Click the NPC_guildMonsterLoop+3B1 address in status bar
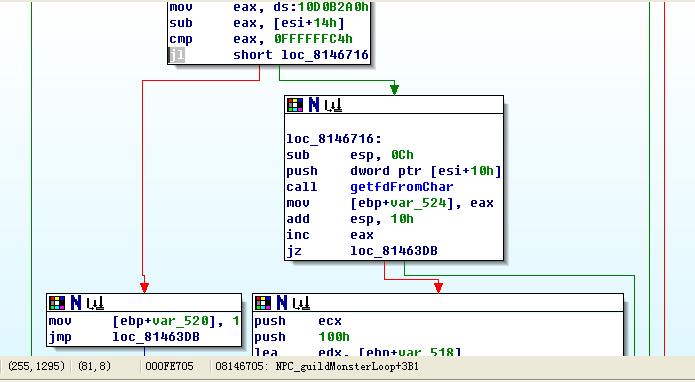 [347, 366]
